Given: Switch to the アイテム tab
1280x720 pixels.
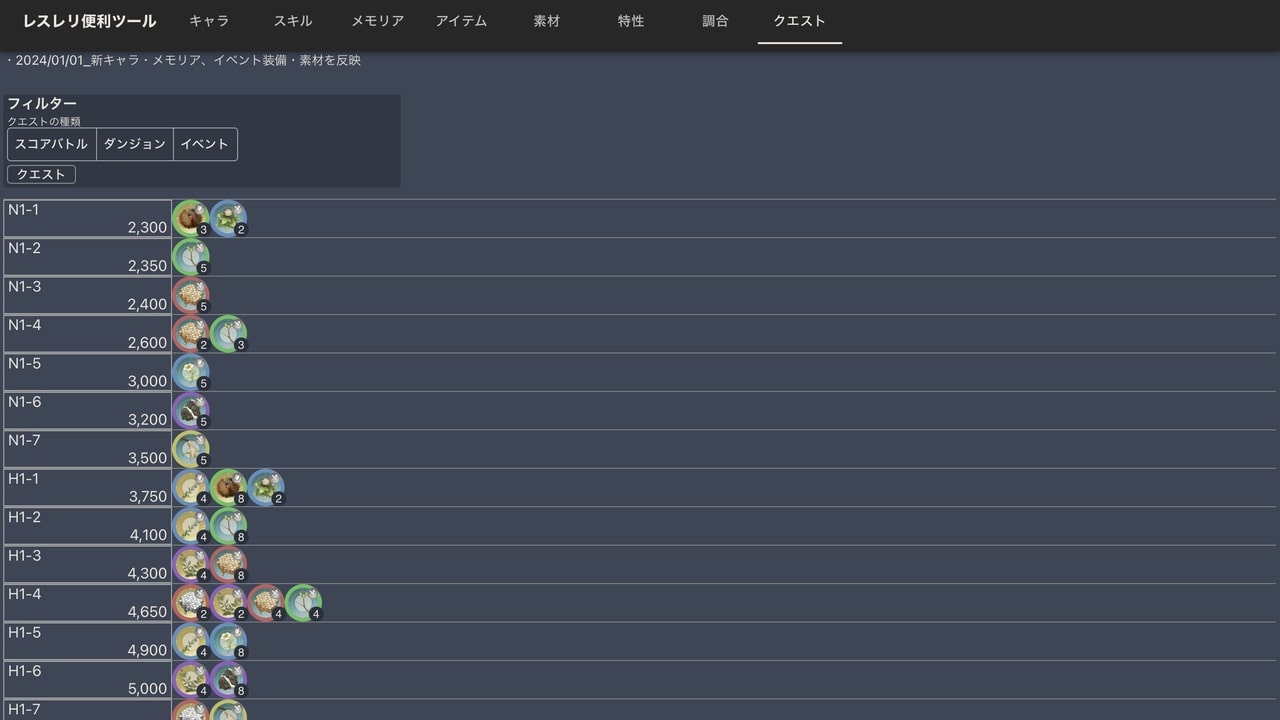Looking at the screenshot, I should click(x=462, y=21).
